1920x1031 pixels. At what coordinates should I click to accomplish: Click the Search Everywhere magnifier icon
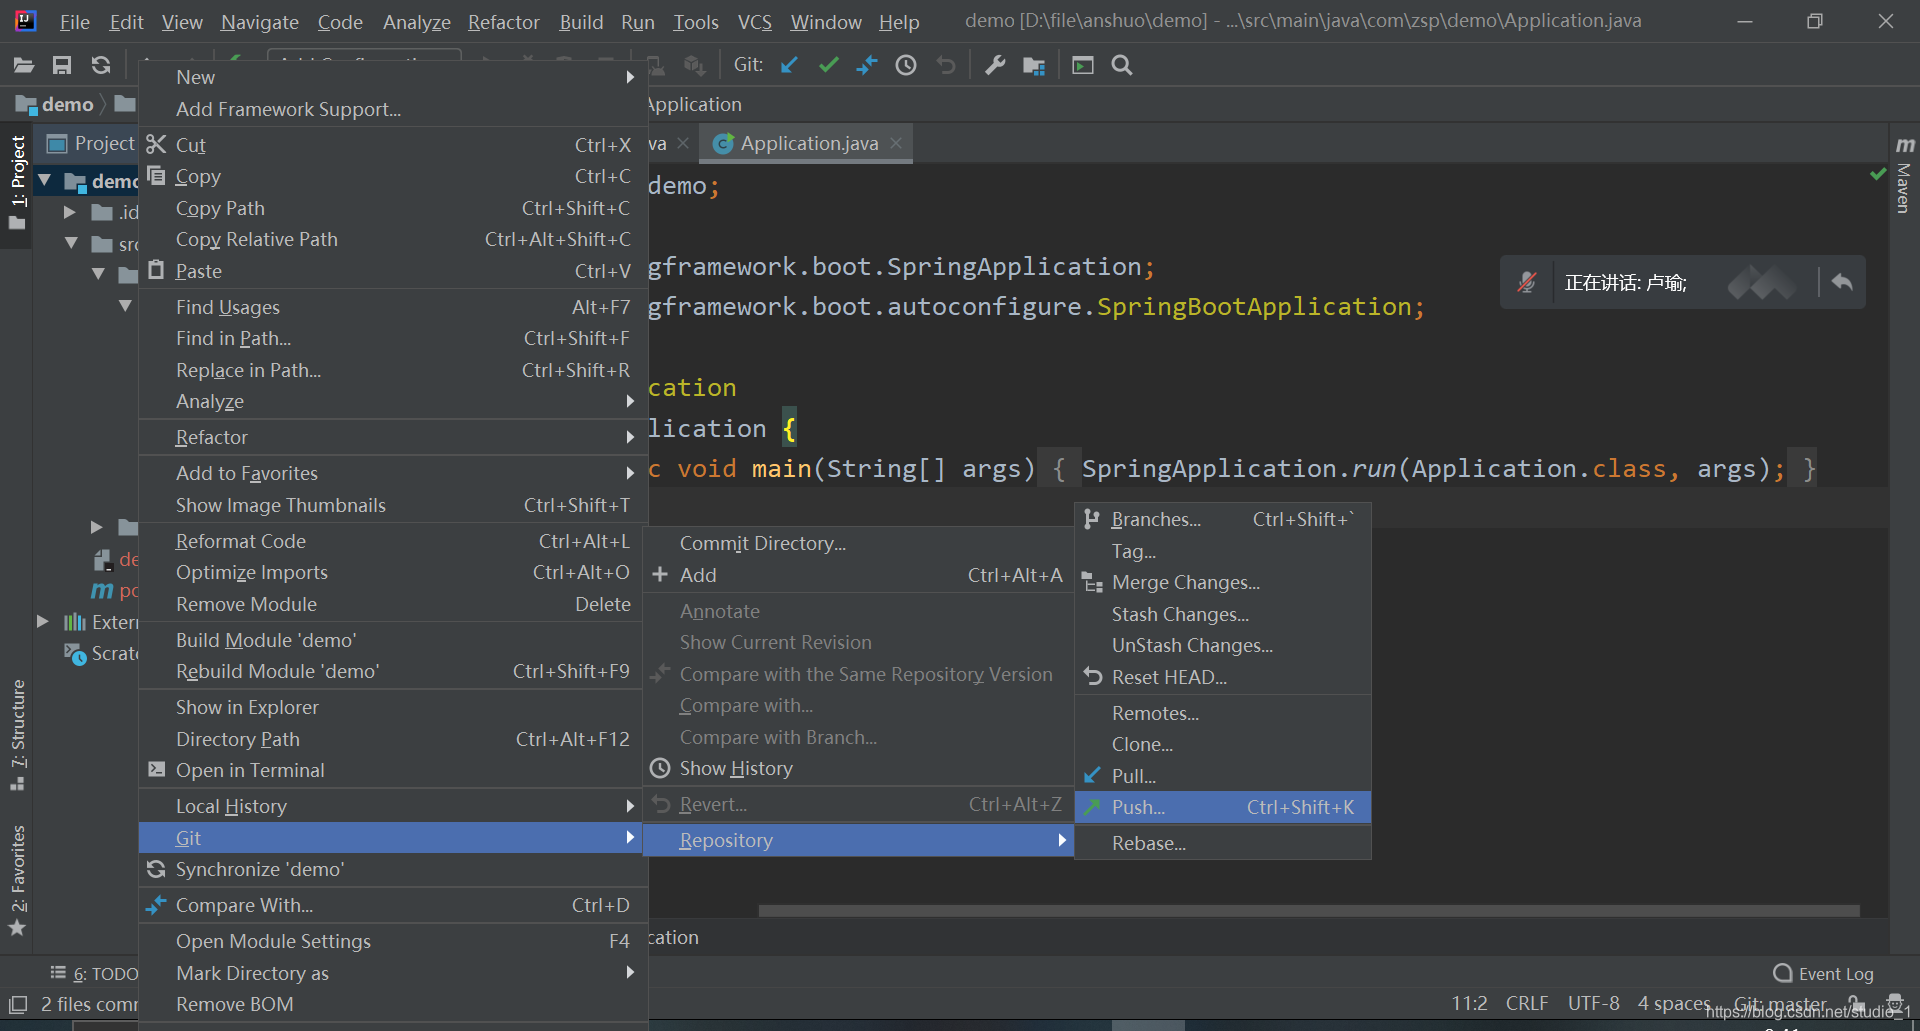(1122, 65)
